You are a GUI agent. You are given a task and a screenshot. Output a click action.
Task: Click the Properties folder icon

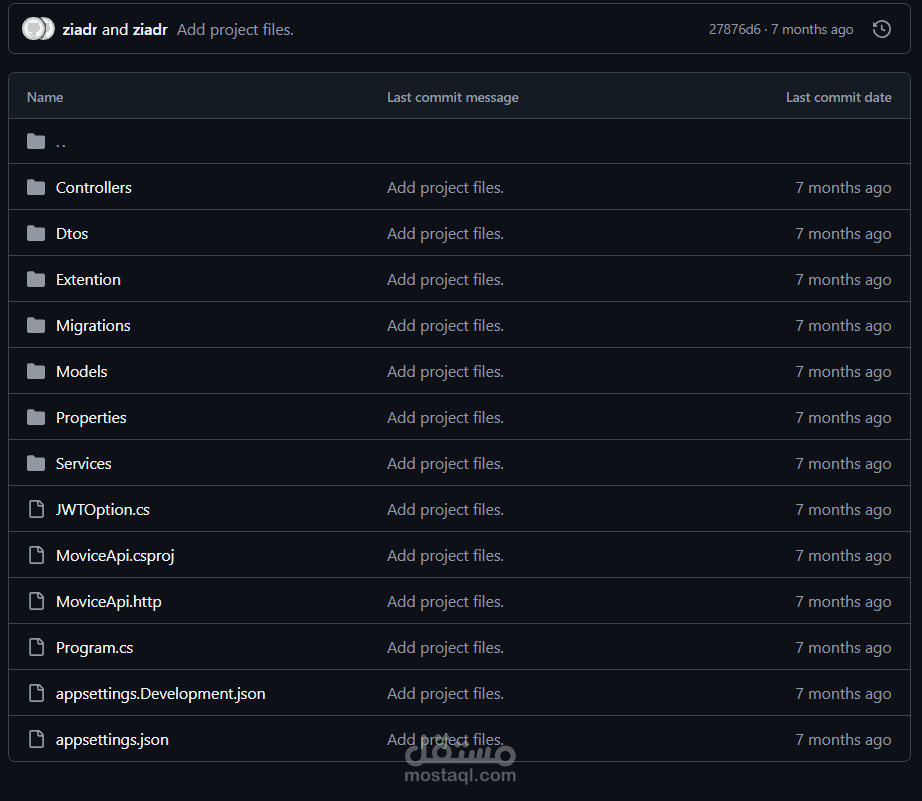click(36, 418)
